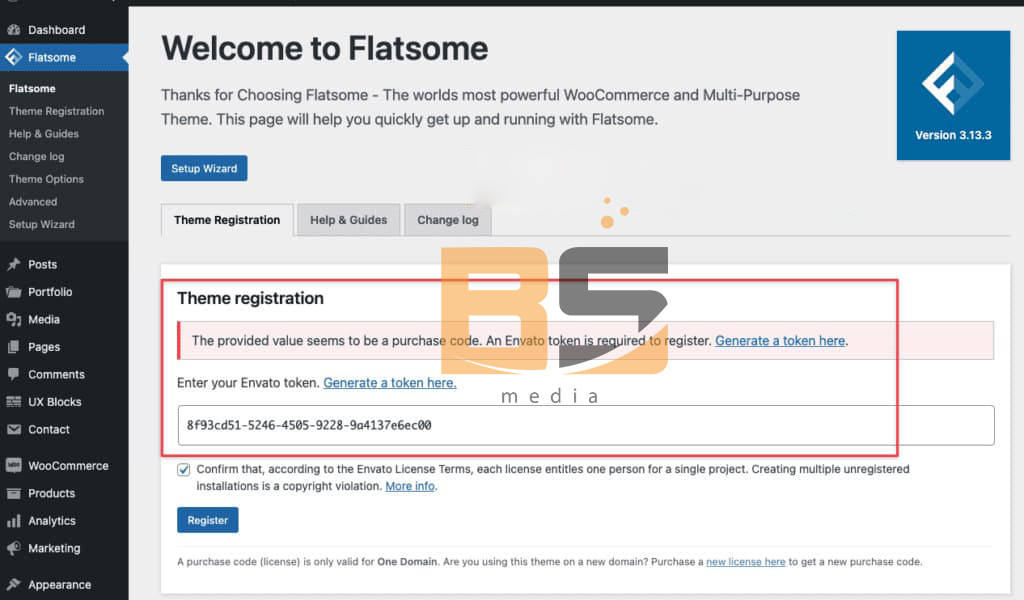Click the Portfolio folder icon

coord(14,292)
